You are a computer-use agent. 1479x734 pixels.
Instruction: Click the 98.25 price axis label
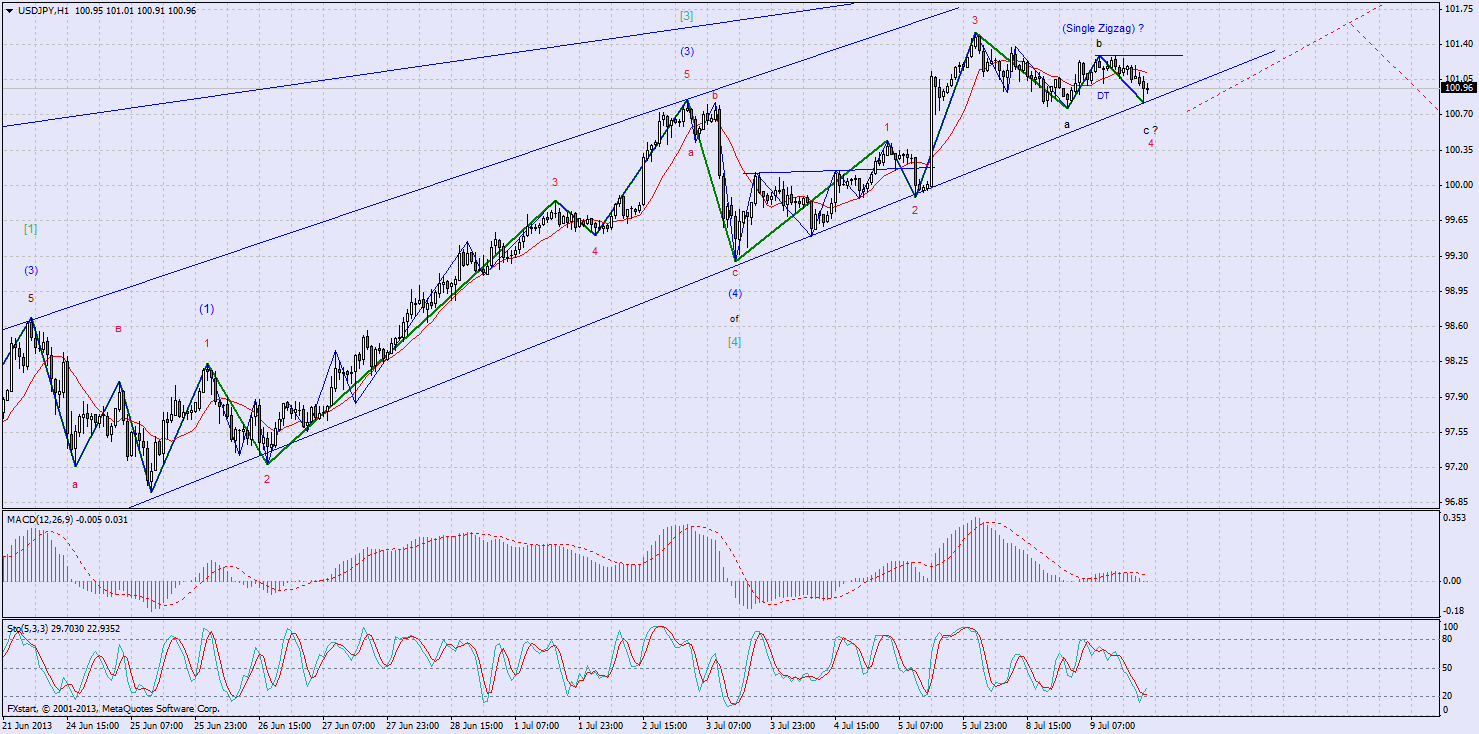click(1457, 361)
